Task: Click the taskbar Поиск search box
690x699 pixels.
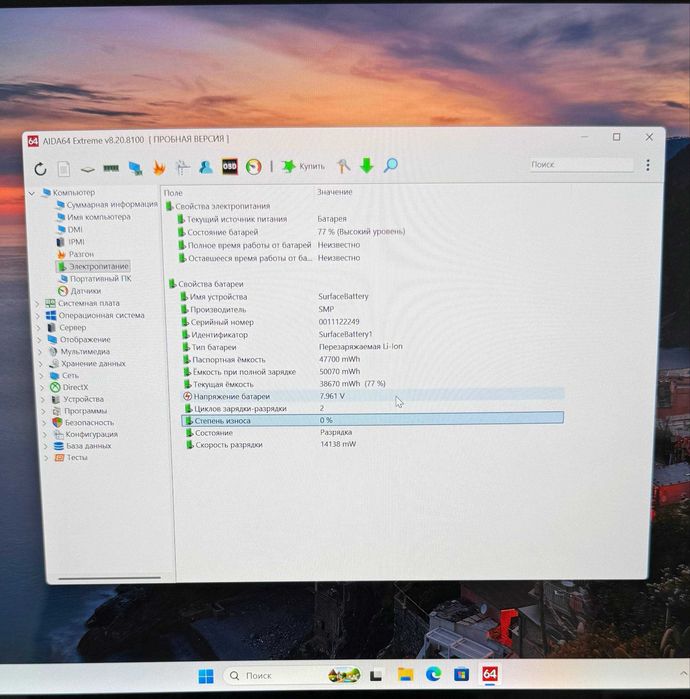Action: coord(292,676)
